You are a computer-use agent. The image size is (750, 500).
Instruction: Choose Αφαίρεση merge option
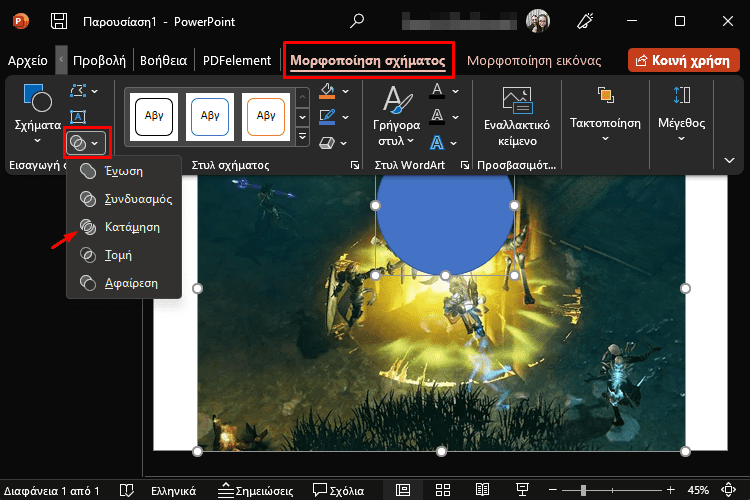[x=124, y=283]
